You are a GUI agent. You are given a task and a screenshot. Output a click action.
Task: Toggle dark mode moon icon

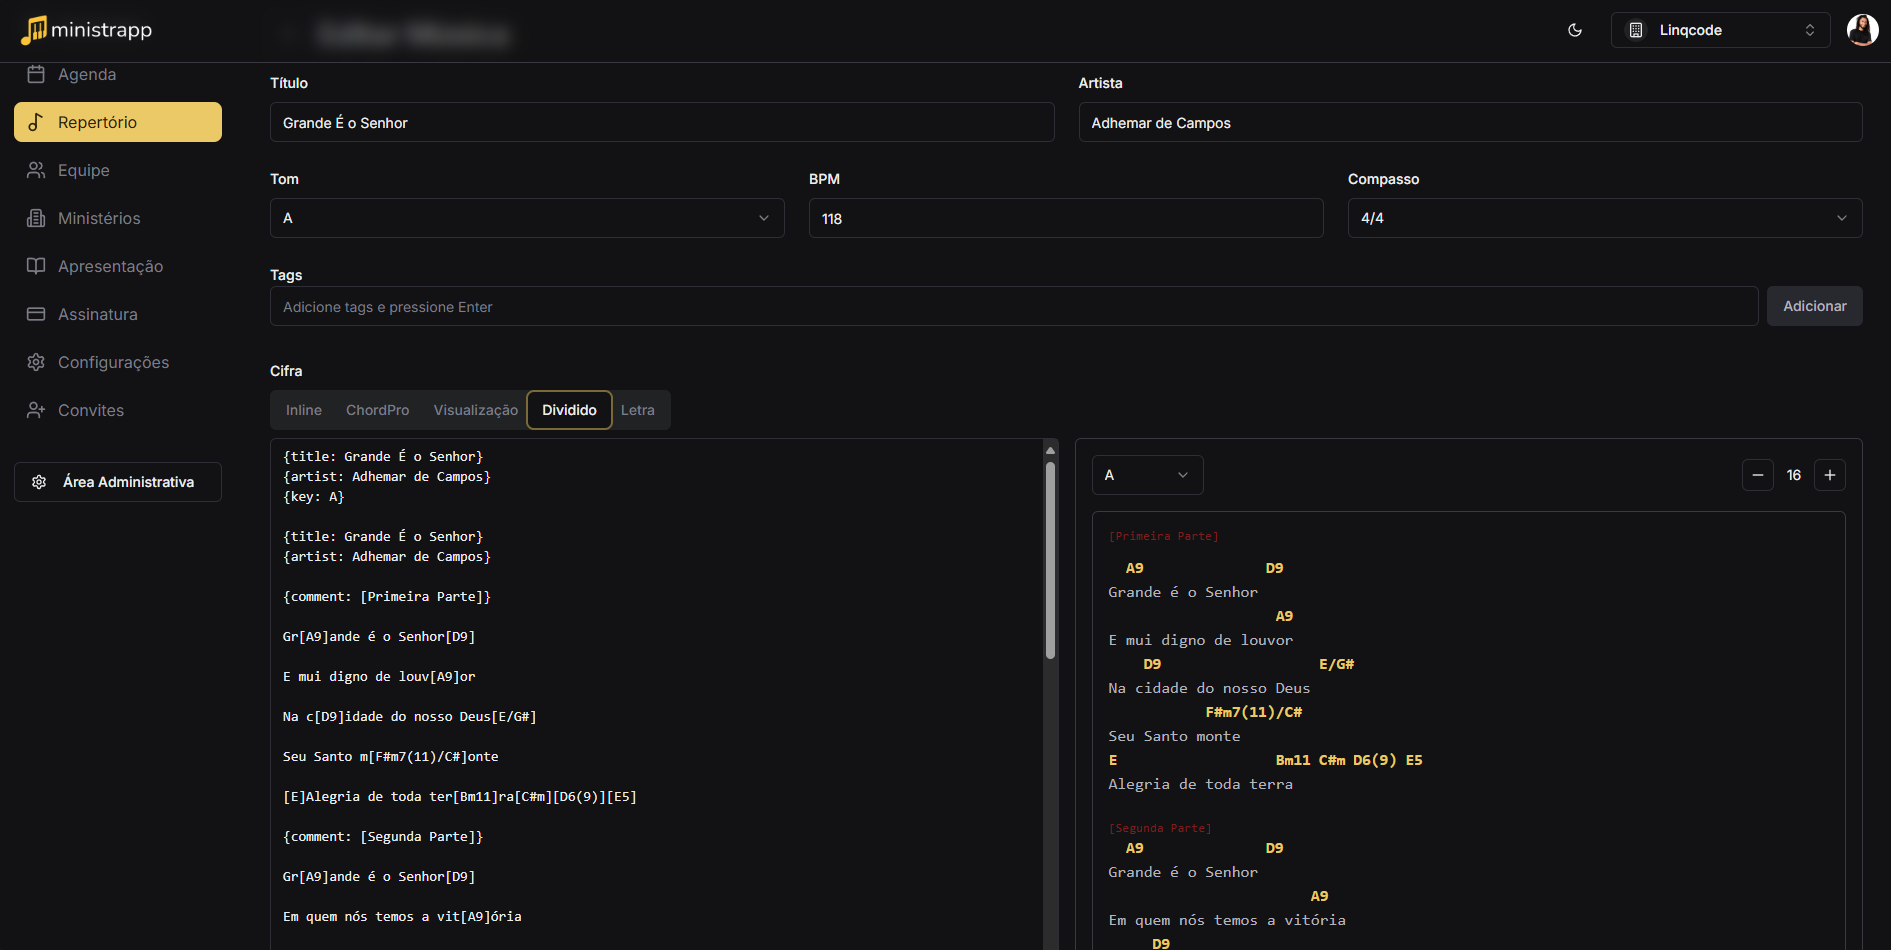point(1575,30)
